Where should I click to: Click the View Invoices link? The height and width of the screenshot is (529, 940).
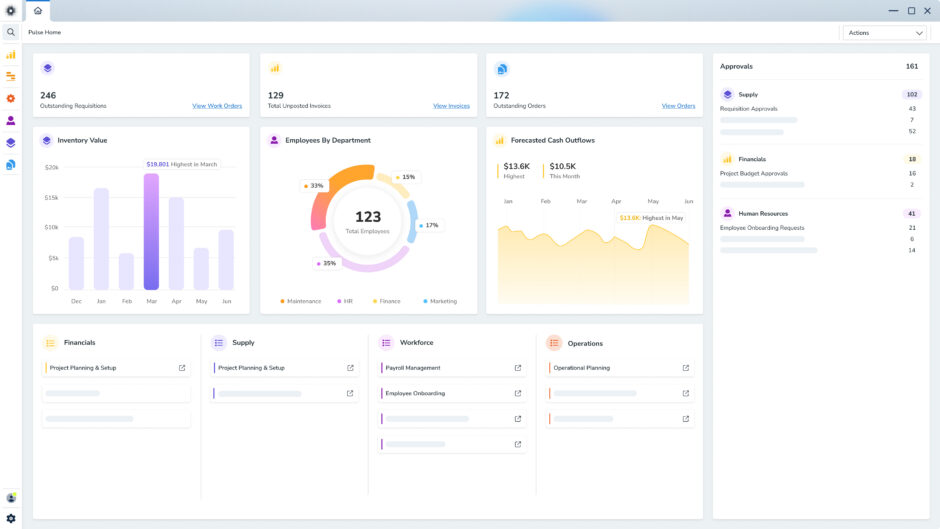click(451, 106)
